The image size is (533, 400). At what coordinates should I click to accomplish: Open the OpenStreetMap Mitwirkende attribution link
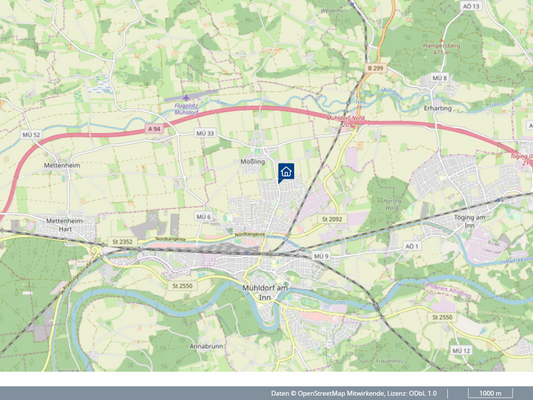341,393
